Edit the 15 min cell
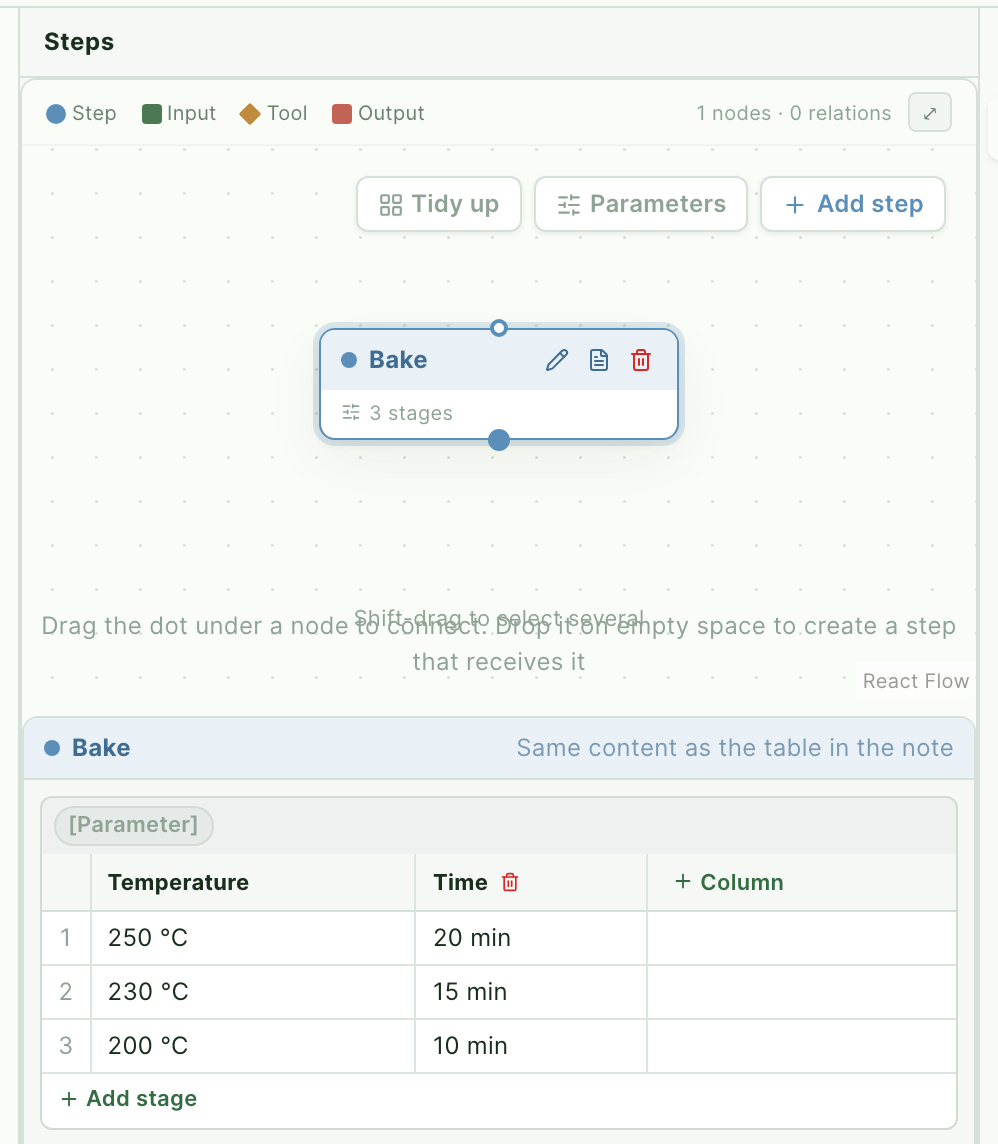 point(531,992)
